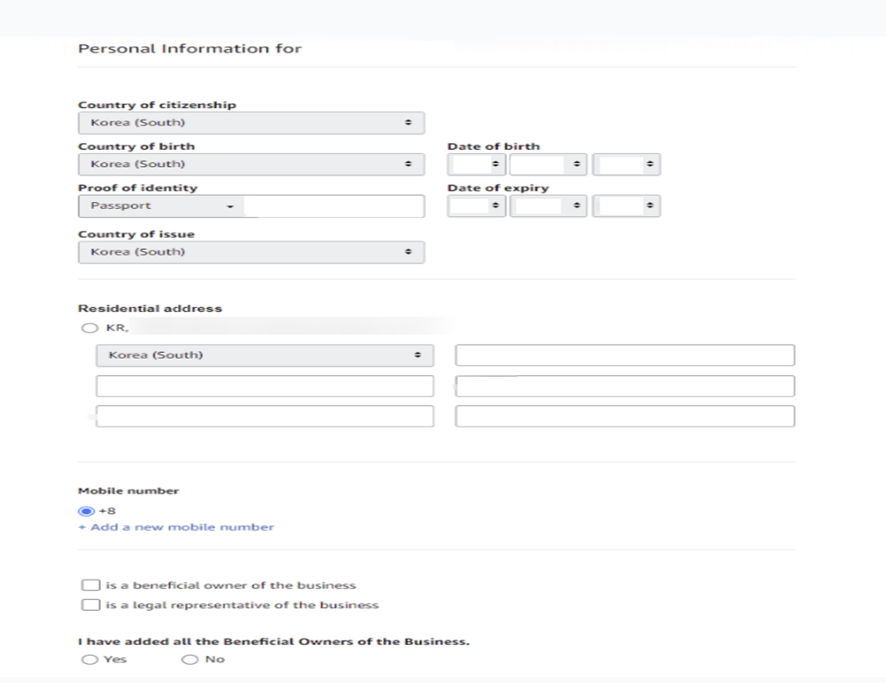The height and width of the screenshot is (683, 886).
Task: Click Add a new mobile number link
Action: pos(176,527)
